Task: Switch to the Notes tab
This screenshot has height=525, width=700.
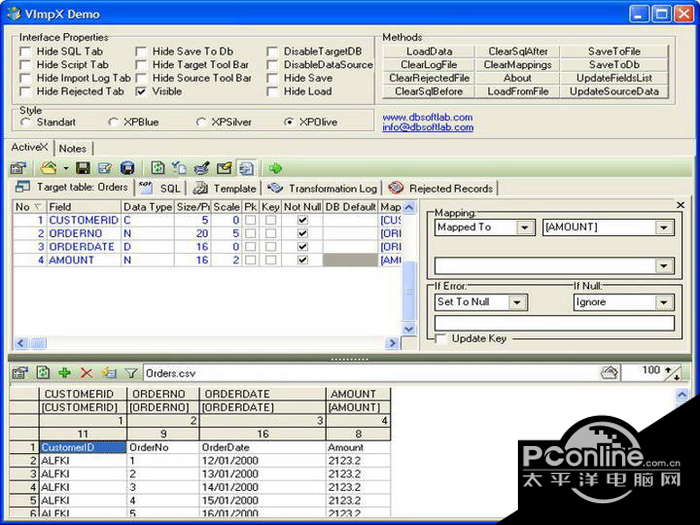Action: click(72, 148)
